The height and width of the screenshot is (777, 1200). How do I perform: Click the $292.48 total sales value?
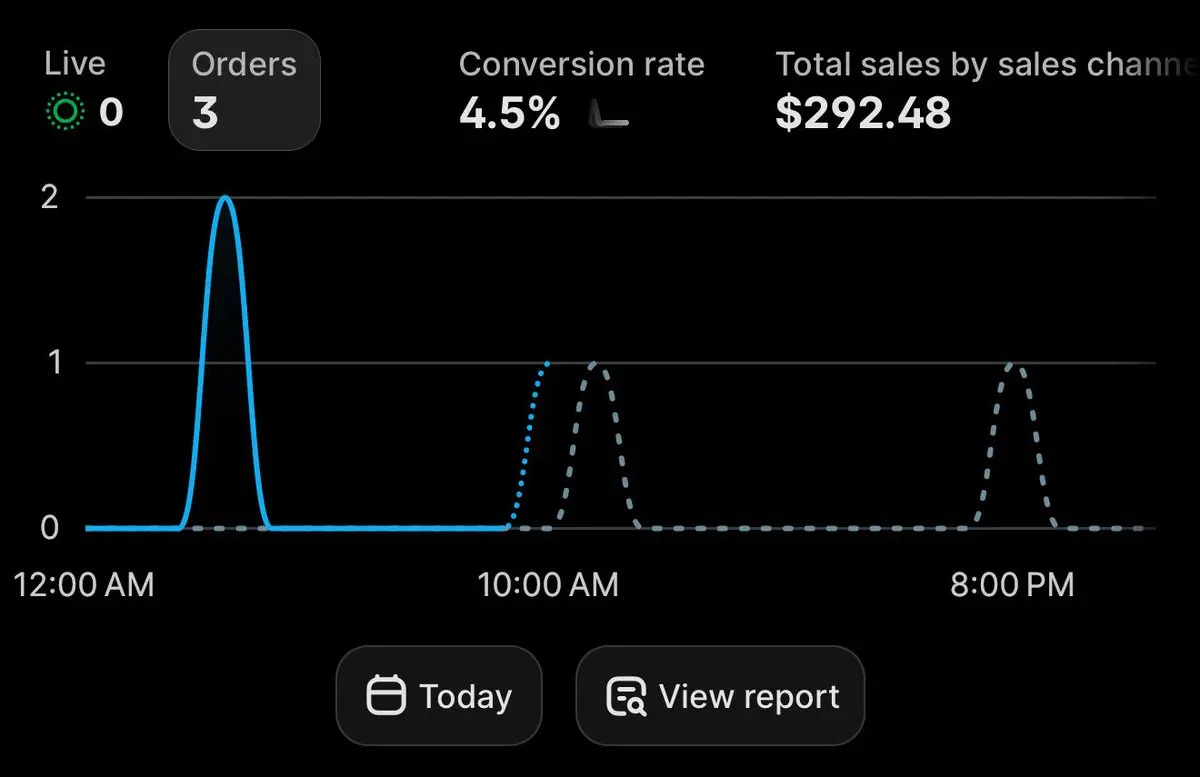[863, 114]
